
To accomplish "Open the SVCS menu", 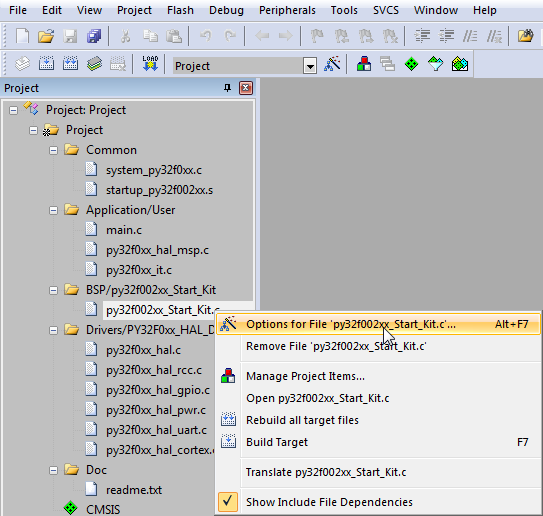I will [x=386, y=10].
